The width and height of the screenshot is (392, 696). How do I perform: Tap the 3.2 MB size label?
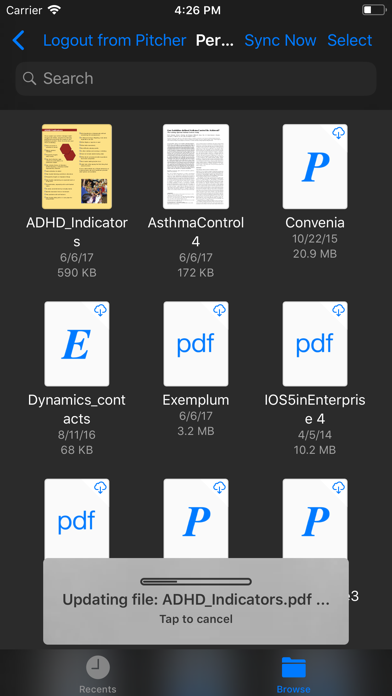pos(196,431)
